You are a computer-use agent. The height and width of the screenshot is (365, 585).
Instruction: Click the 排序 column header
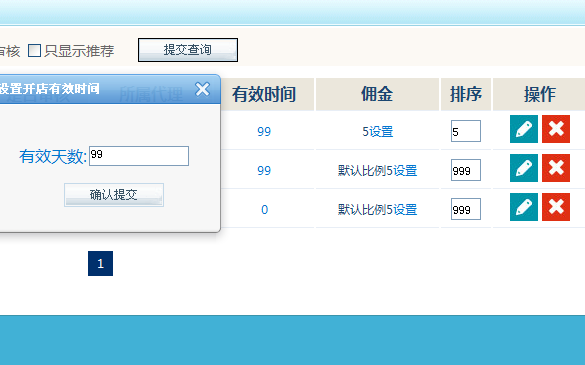pos(466,94)
